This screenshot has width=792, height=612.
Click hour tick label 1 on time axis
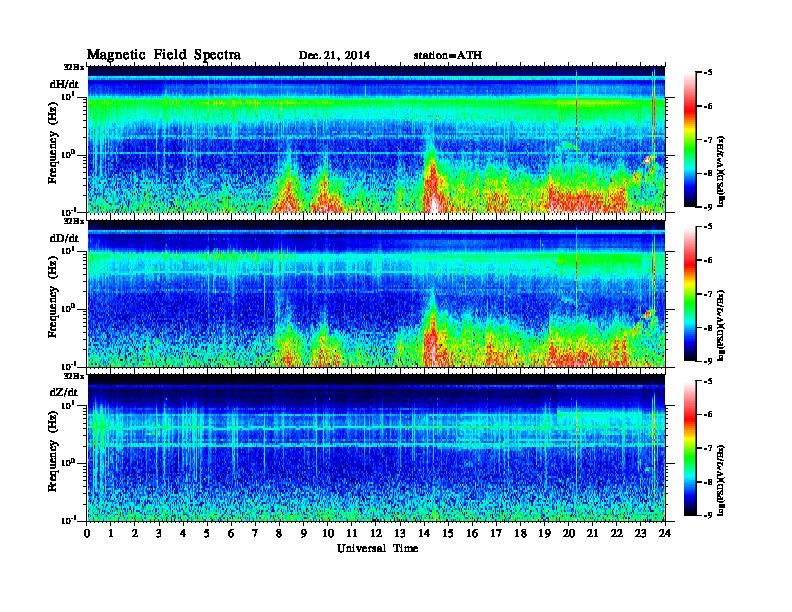(111, 533)
